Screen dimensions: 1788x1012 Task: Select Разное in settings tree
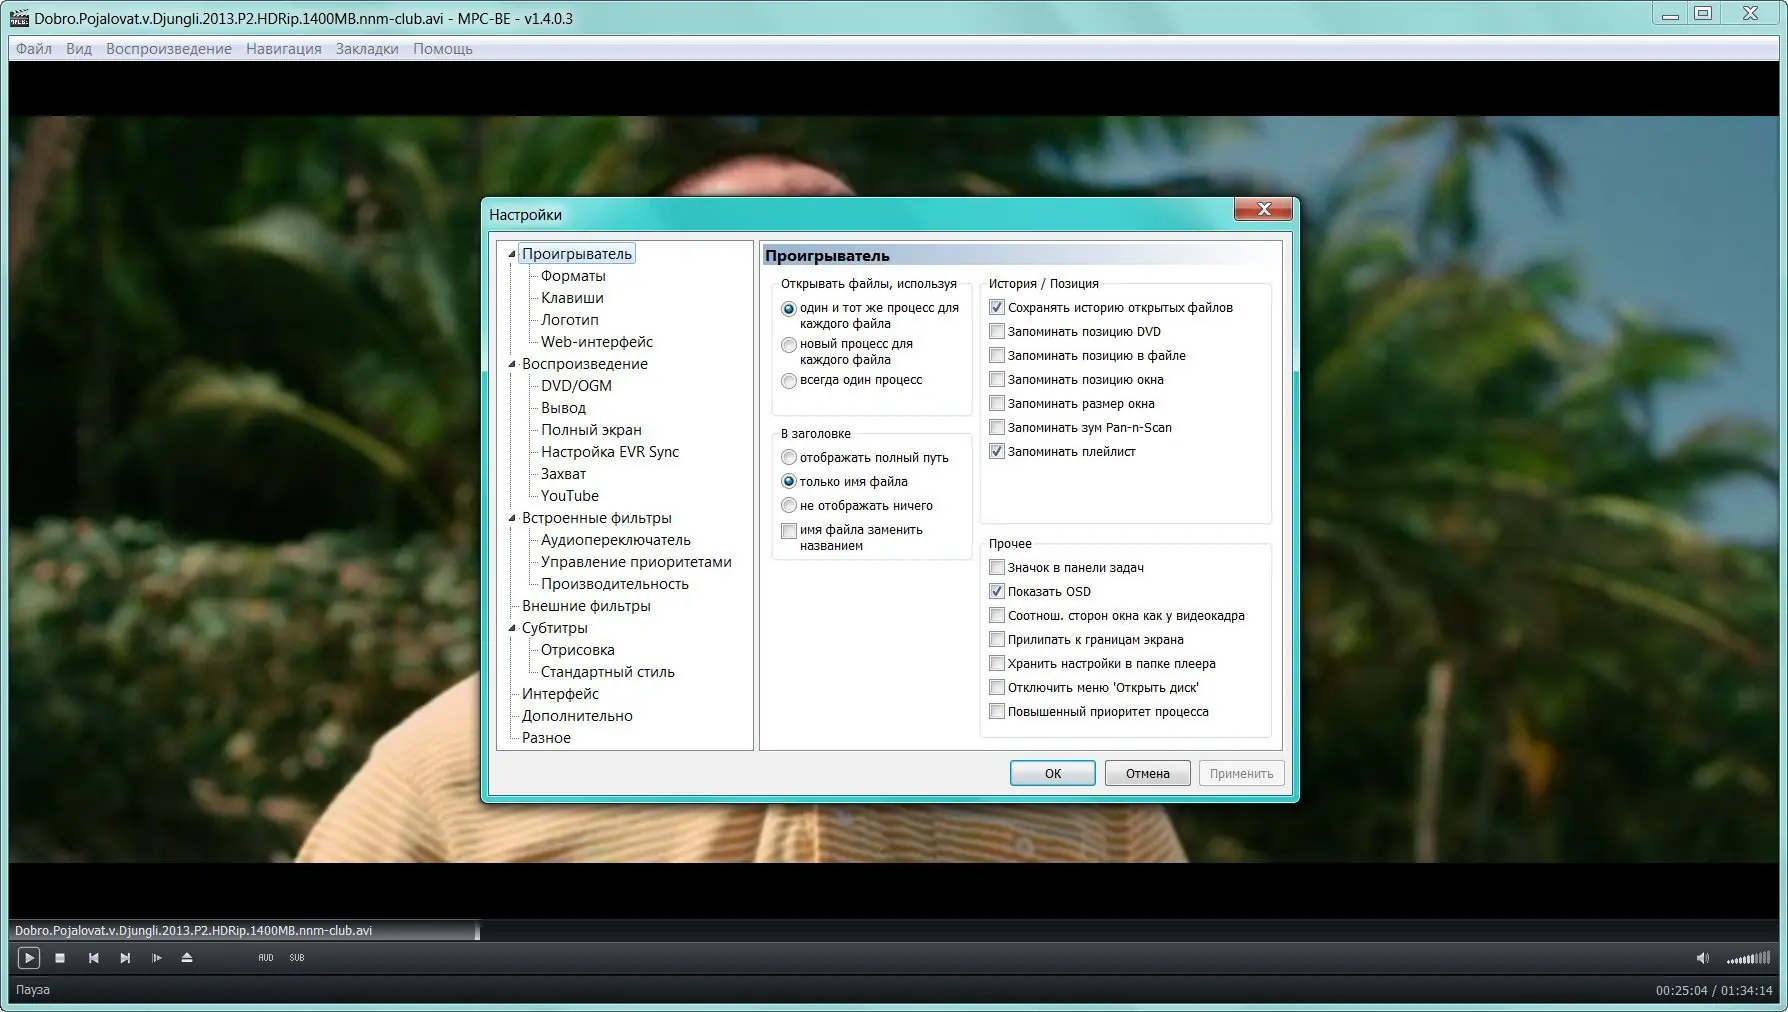(x=546, y=738)
